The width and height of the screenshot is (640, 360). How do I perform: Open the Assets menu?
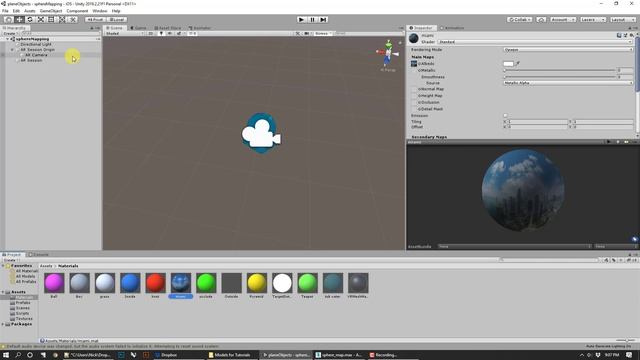[x=30, y=11]
